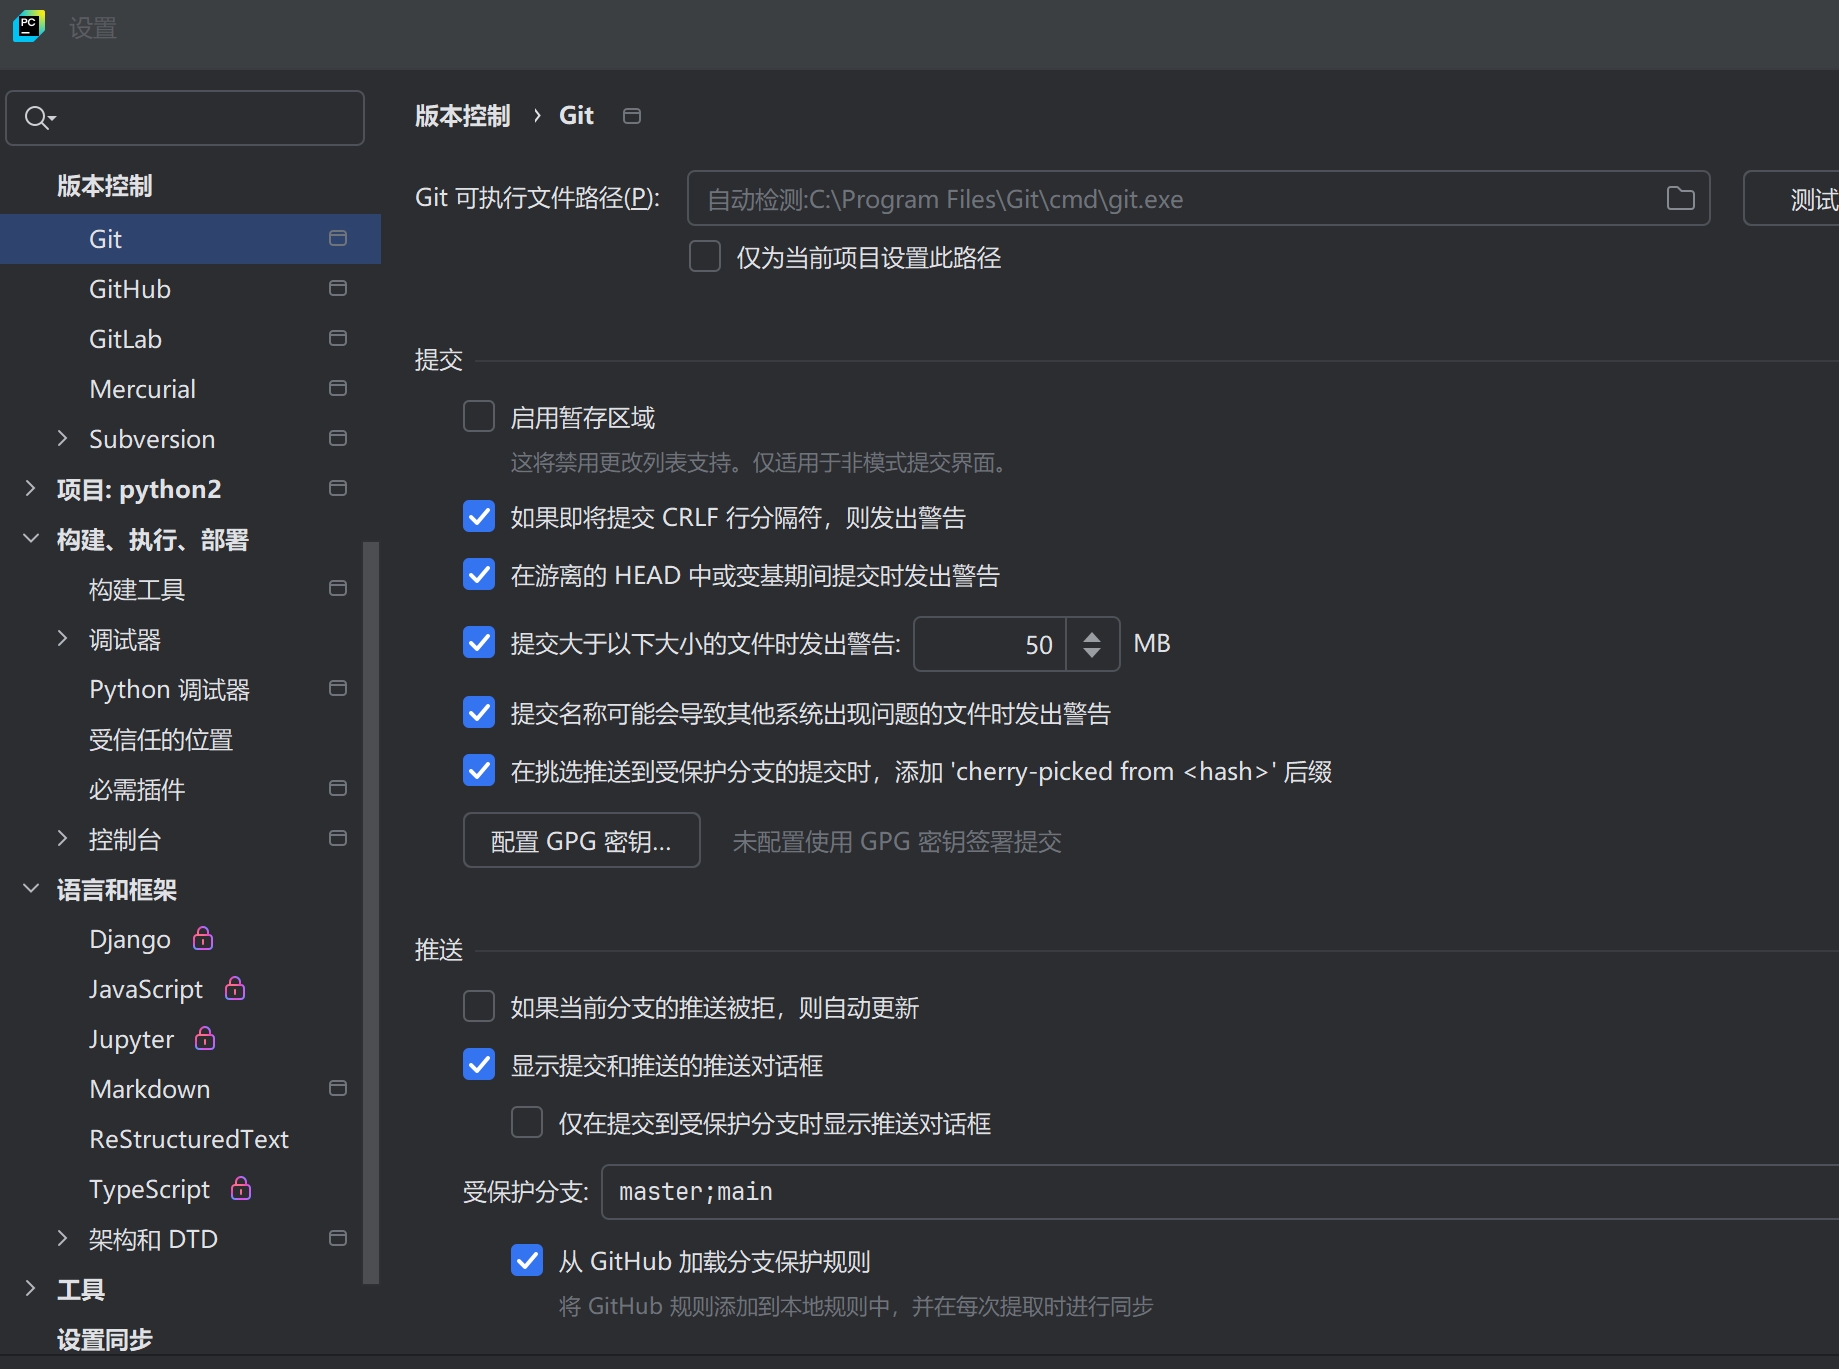Image resolution: width=1839 pixels, height=1369 pixels.
Task: Decrease the file size warning value by one step
Action: click(x=1092, y=653)
